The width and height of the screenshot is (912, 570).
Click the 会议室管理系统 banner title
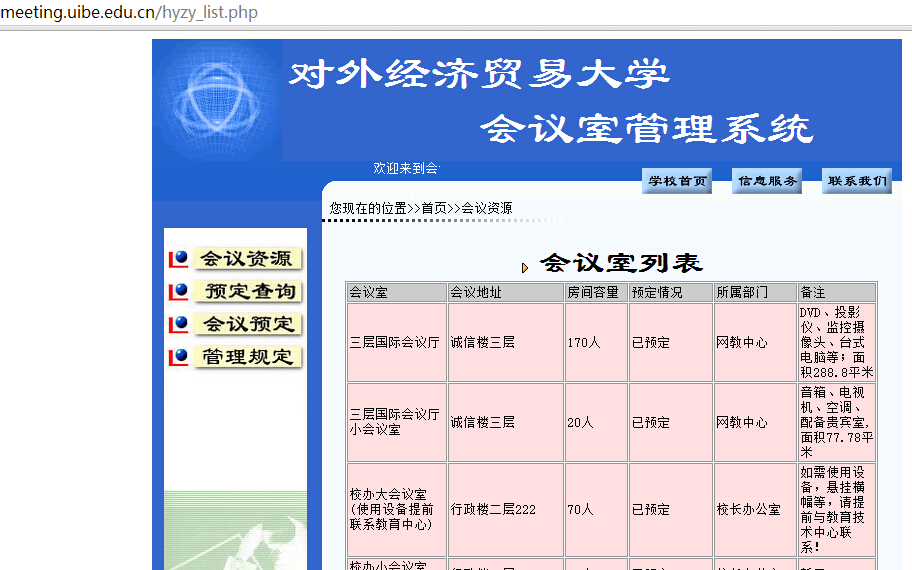pos(646,129)
